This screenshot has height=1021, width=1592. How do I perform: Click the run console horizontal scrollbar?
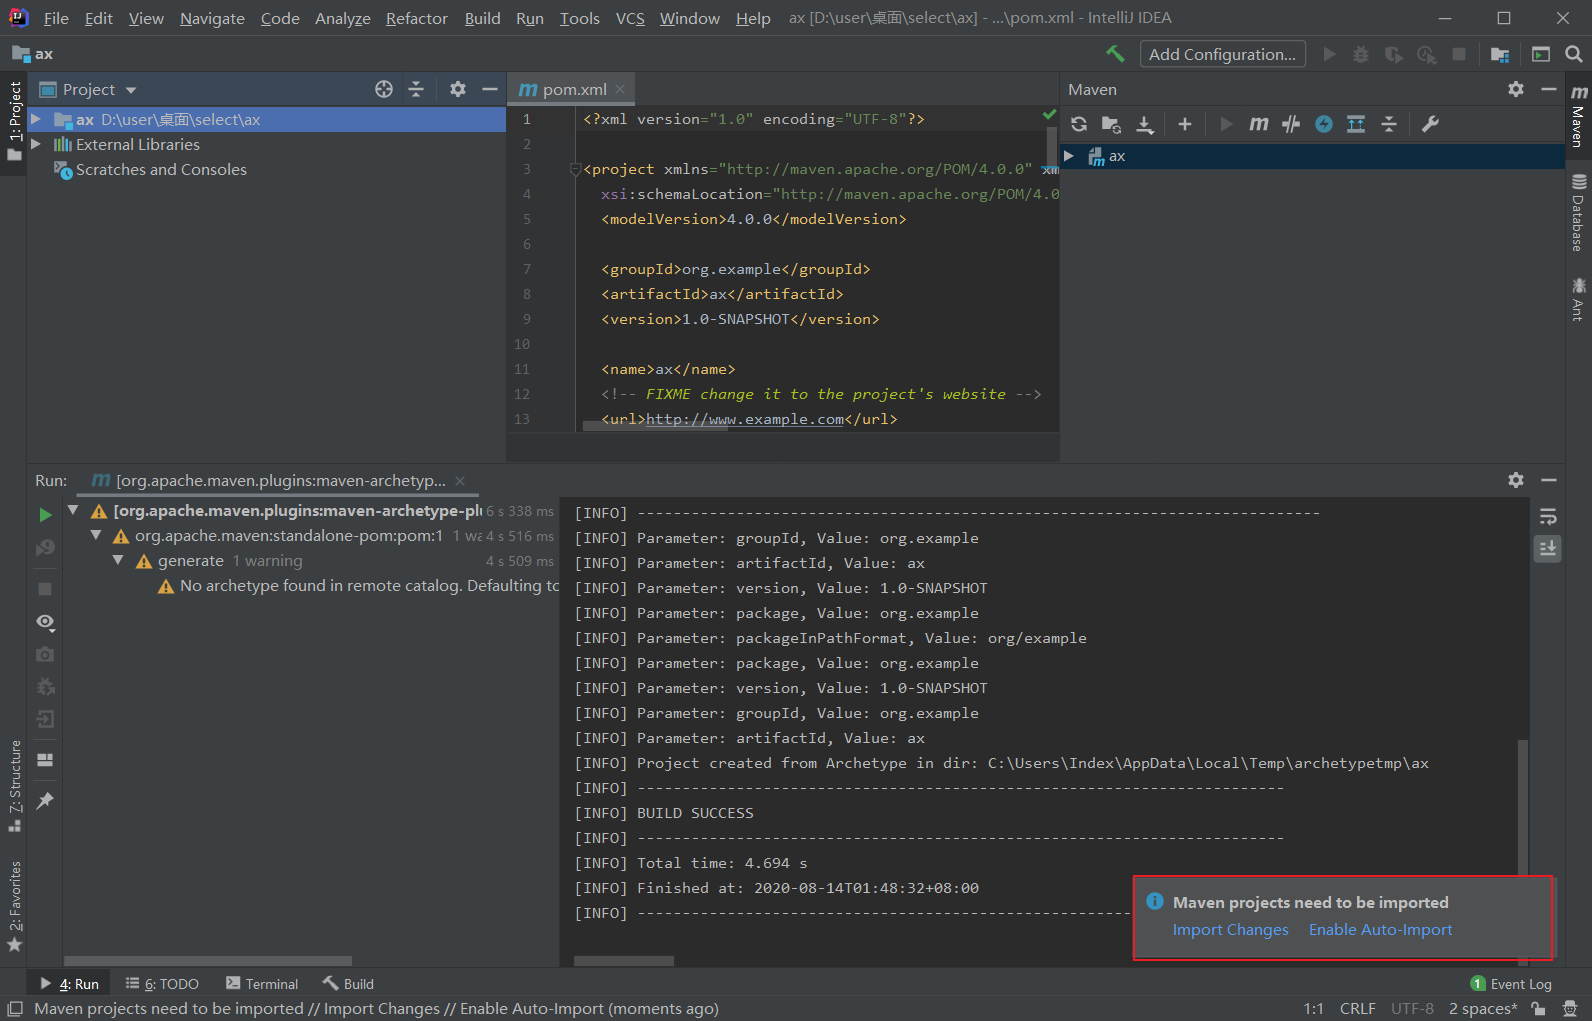click(623, 961)
